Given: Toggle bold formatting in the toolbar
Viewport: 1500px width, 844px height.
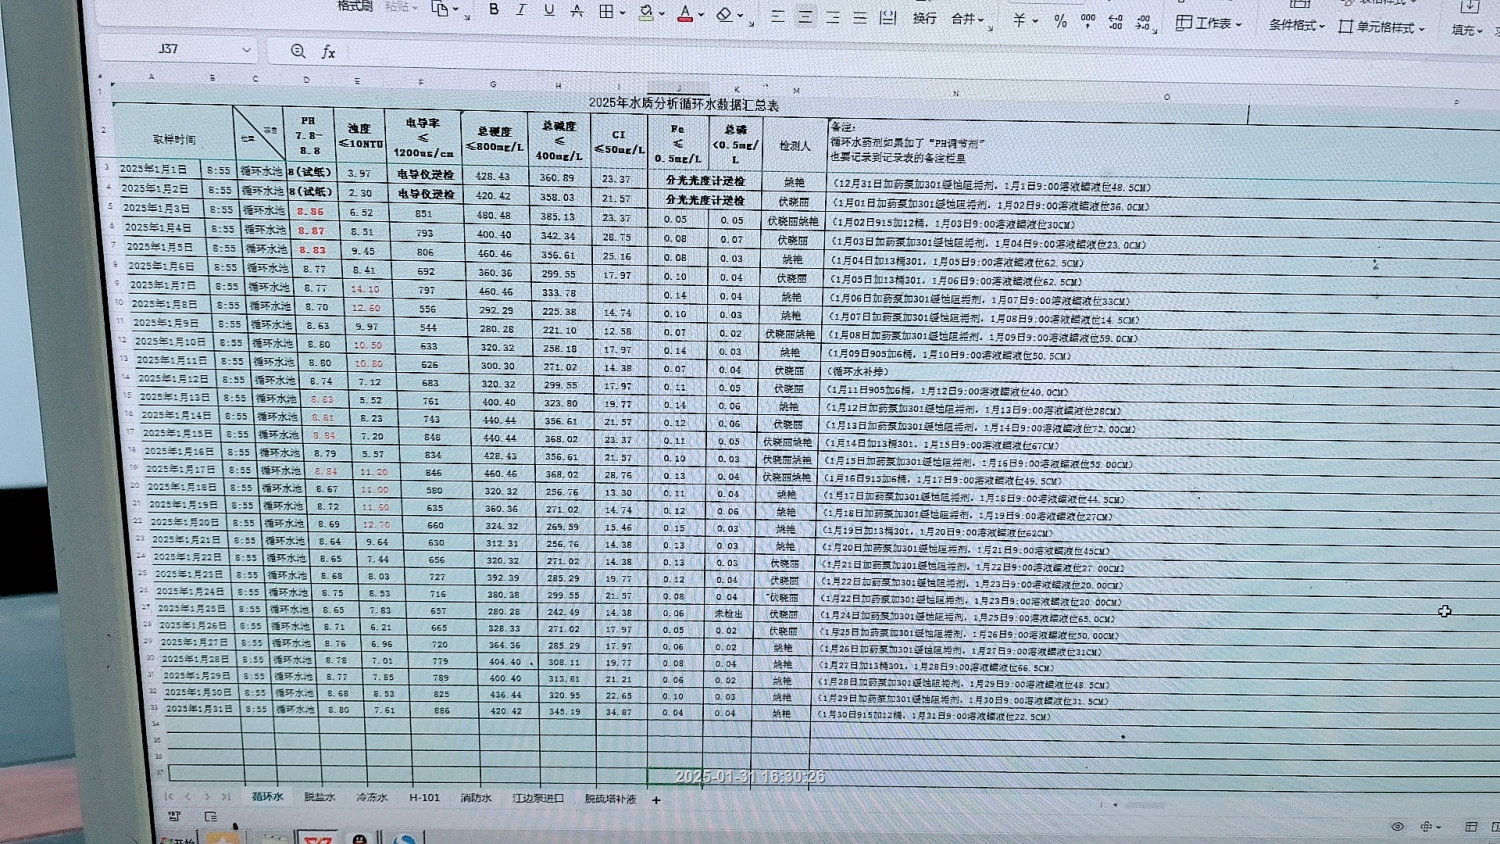Looking at the screenshot, I should (493, 10).
